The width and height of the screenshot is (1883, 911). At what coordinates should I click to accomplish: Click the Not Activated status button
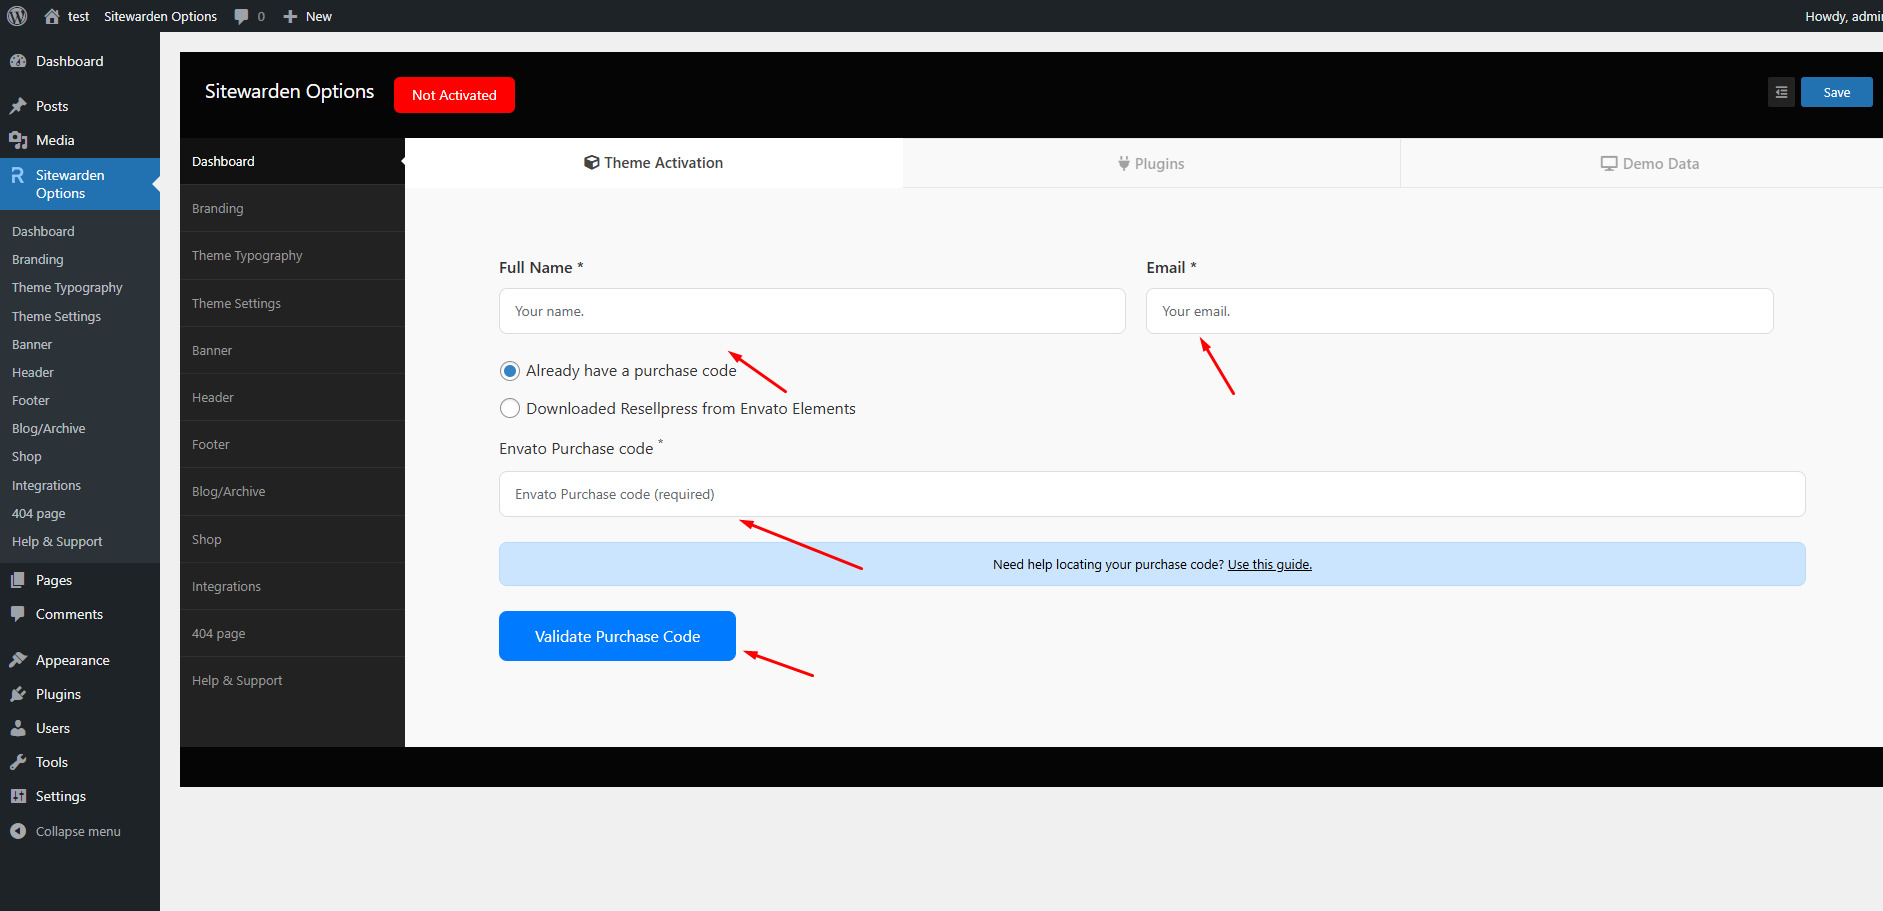[x=454, y=95]
